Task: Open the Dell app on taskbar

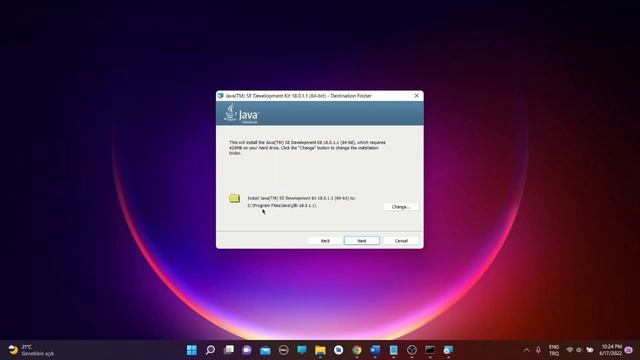Action: (x=284, y=350)
